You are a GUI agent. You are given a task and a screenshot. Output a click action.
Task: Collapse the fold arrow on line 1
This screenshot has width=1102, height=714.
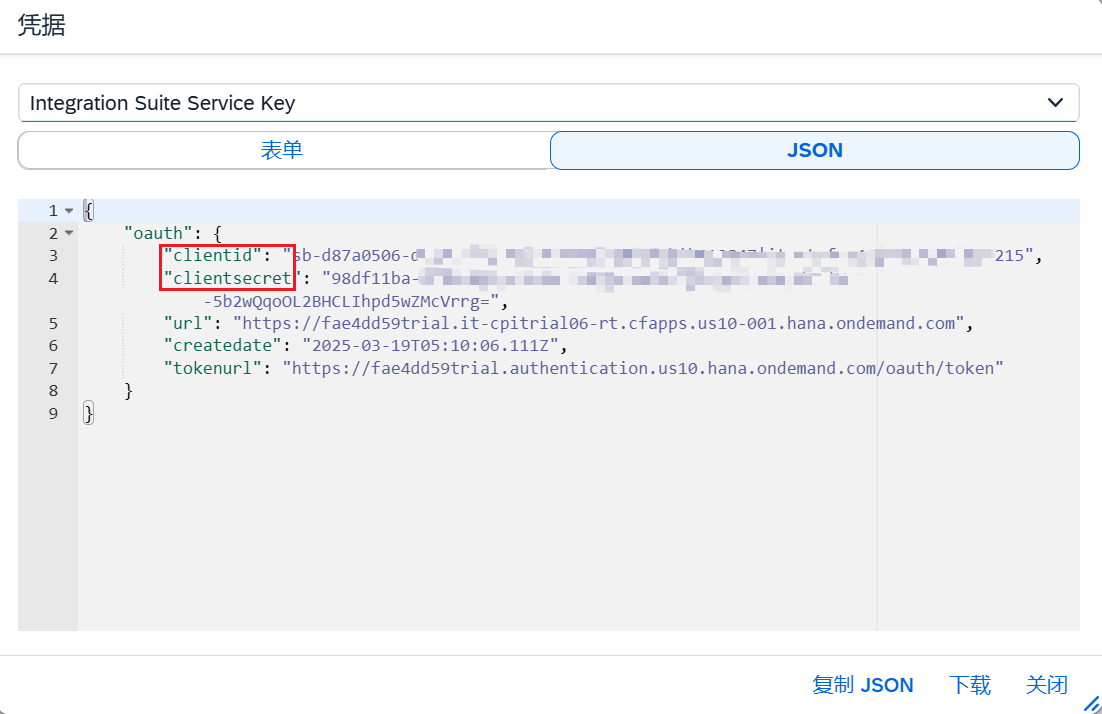[x=68, y=211]
